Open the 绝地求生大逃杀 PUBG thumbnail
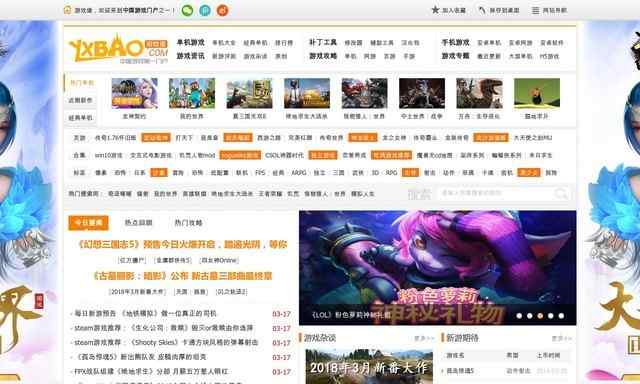640x384 pixels. (307, 93)
